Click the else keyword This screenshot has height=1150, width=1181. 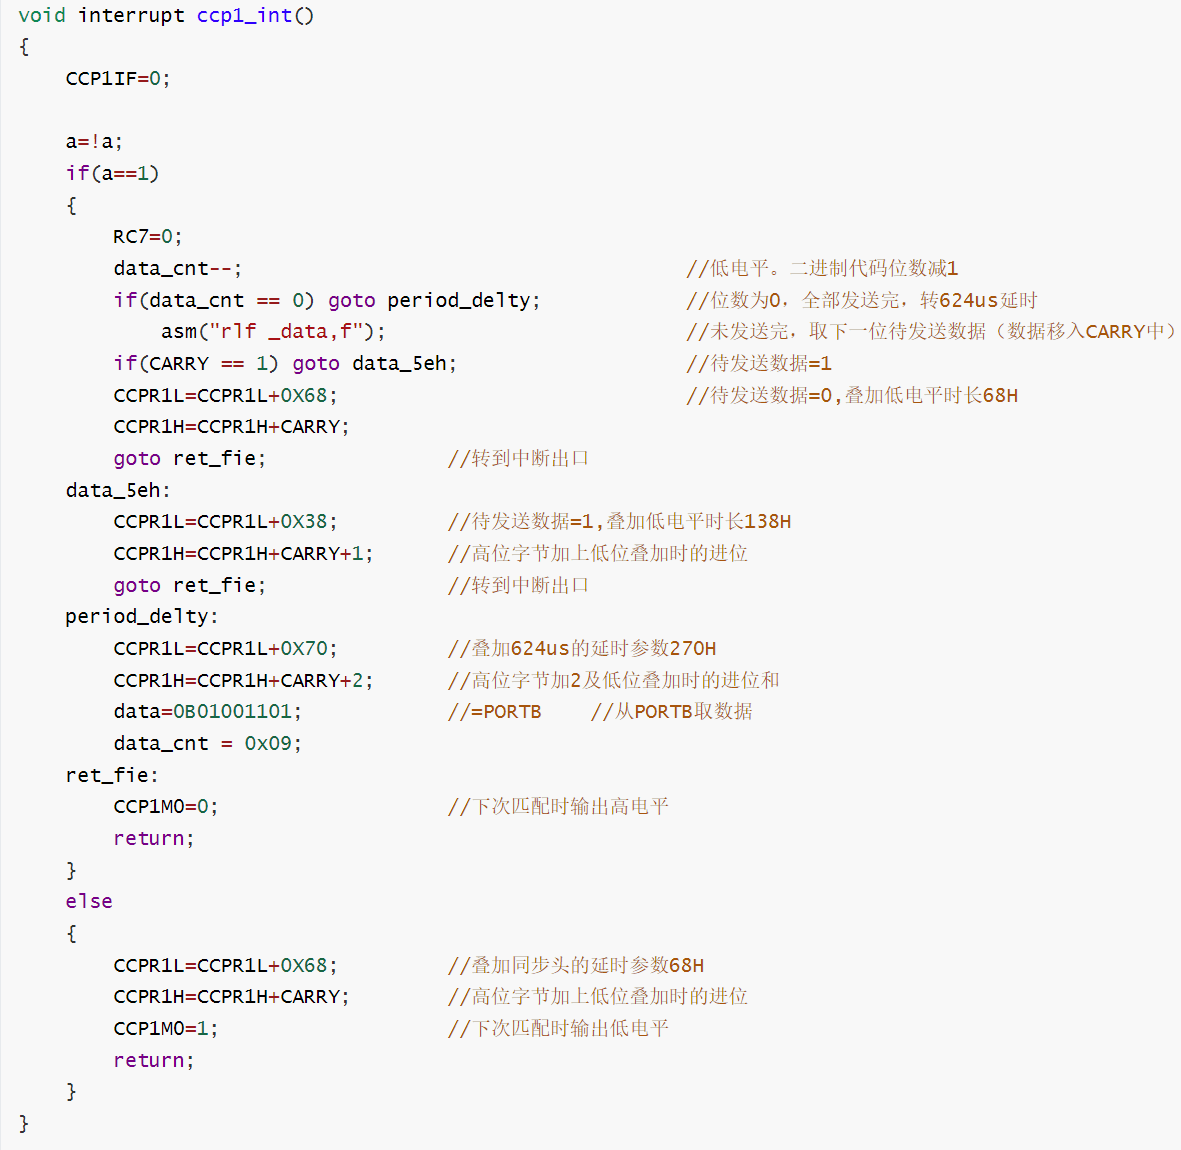(89, 901)
